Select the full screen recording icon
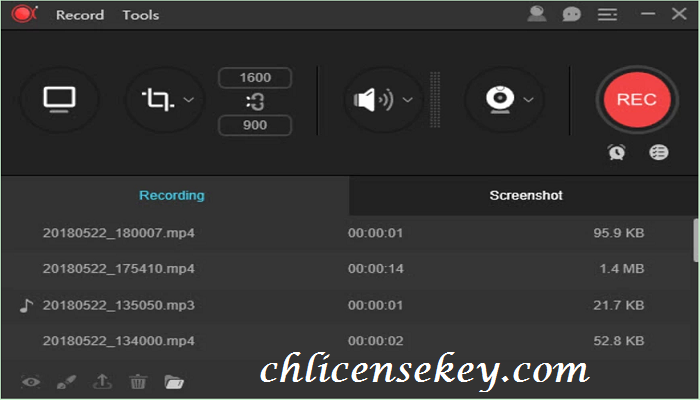This screenshot has height=400, width=700. pyautogui.click(x=59, y=99)
